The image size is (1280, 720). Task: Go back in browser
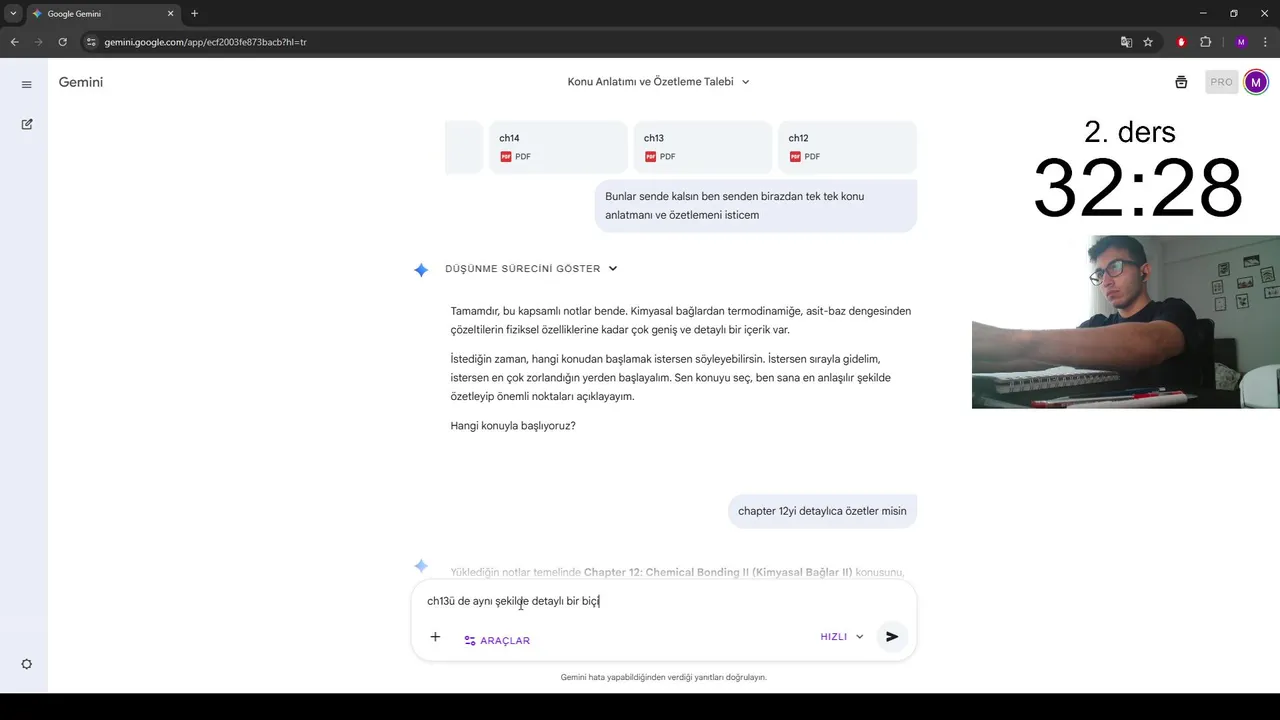pyautogui.click(x=14, y=42)
